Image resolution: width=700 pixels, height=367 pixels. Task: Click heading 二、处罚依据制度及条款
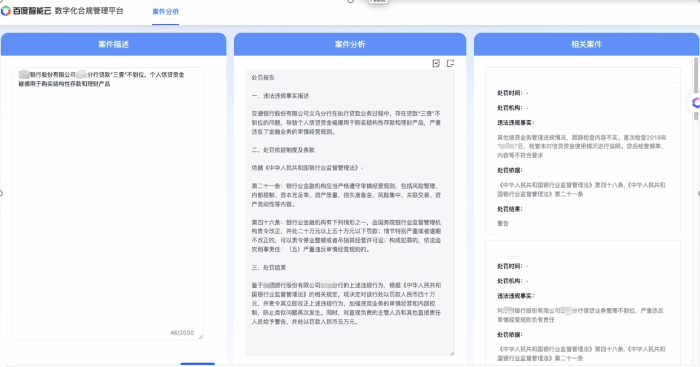pyautogui.click(x=283, y=150)
